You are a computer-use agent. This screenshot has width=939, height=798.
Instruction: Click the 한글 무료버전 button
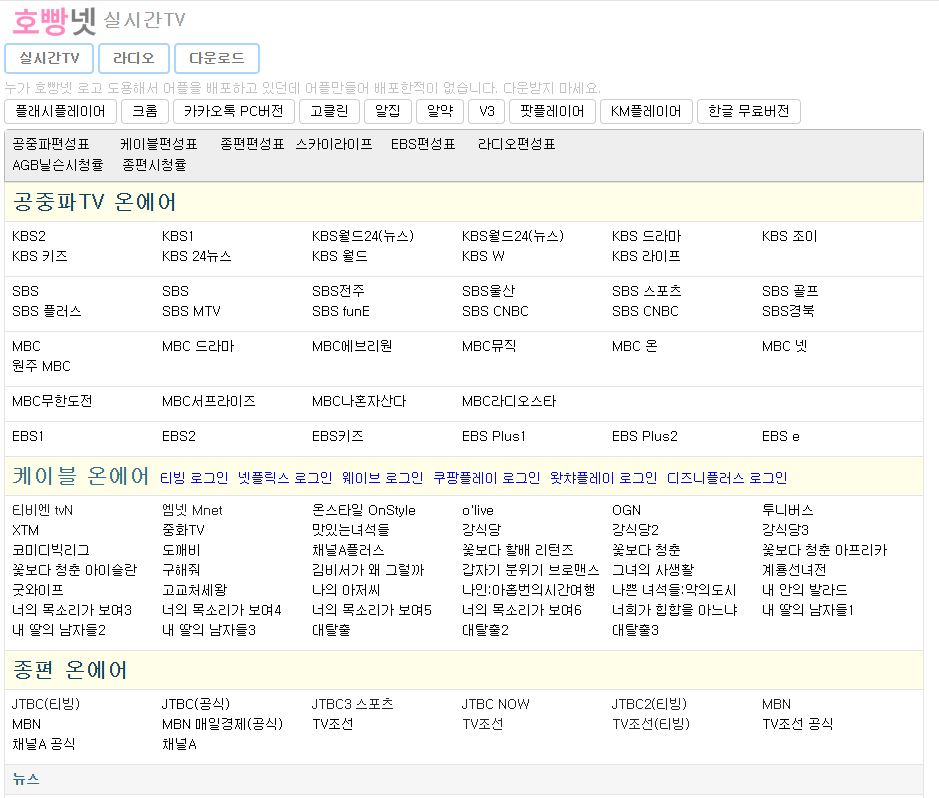(748, 111)
